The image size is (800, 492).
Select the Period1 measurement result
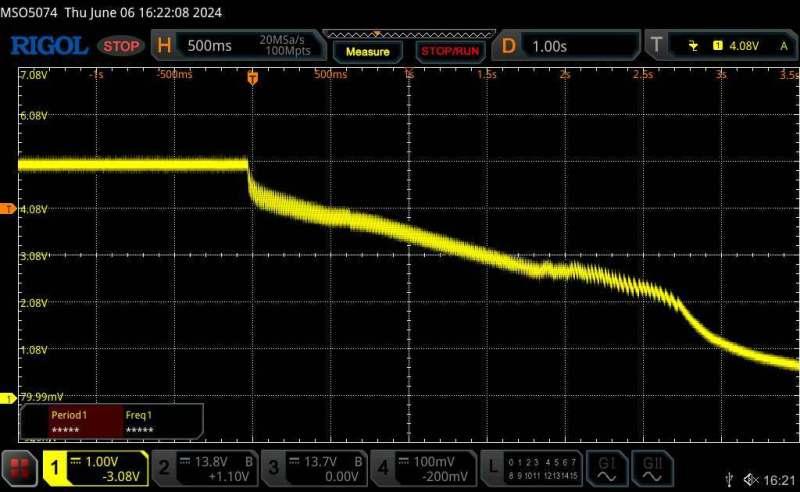[x=70, y=421]
